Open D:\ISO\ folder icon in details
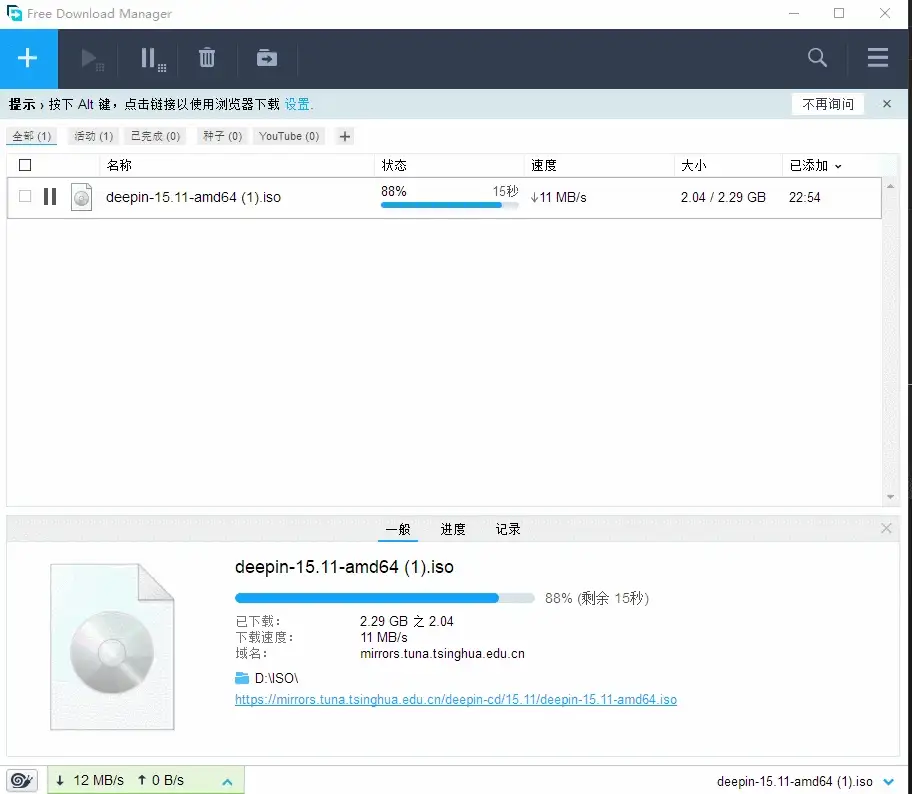This screenshot has width=912, height=794. pyautogui.click(x=241, y=678)
